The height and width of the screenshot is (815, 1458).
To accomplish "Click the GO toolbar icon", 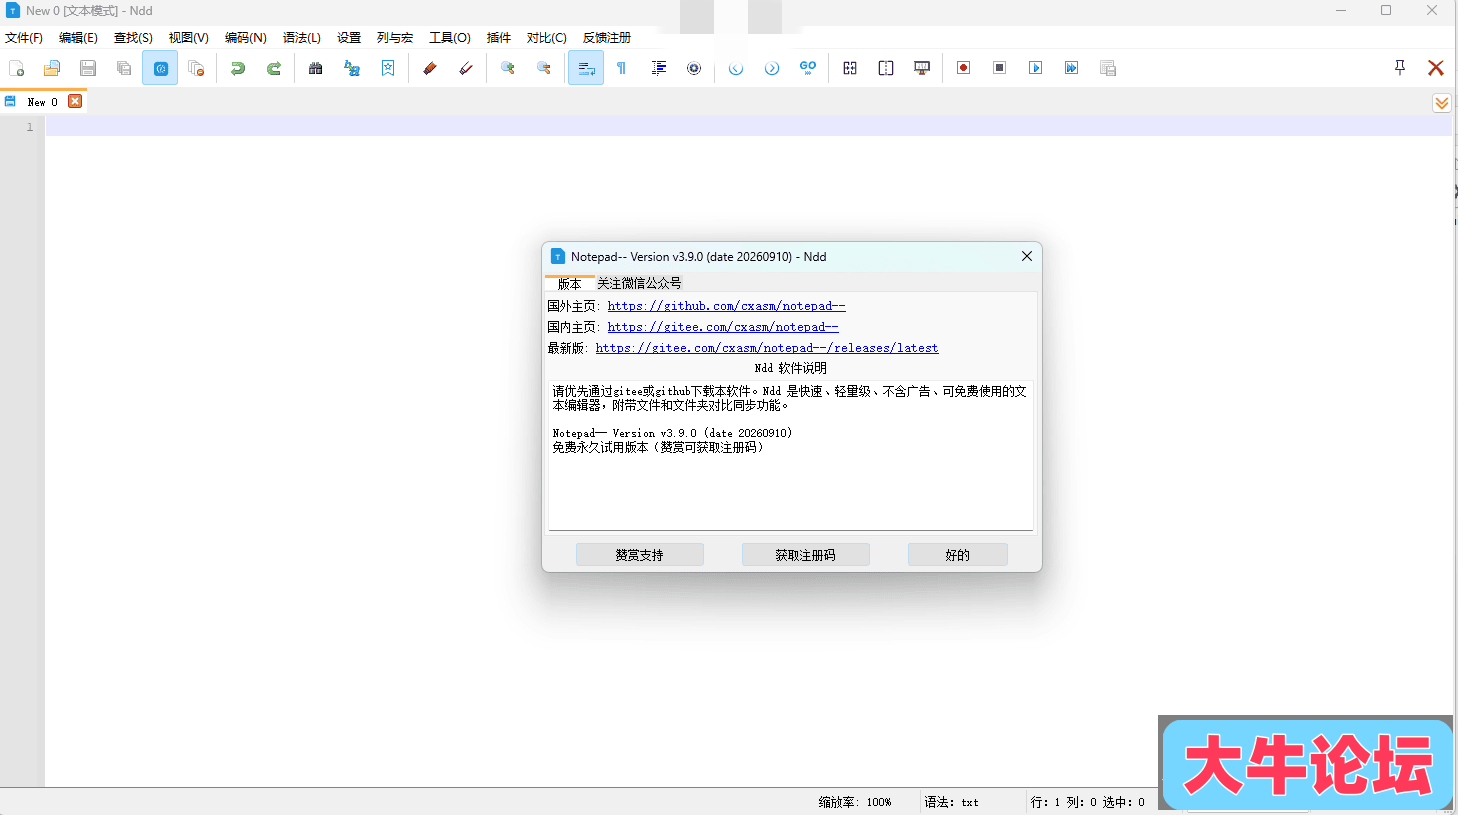I will pos(808,68).
